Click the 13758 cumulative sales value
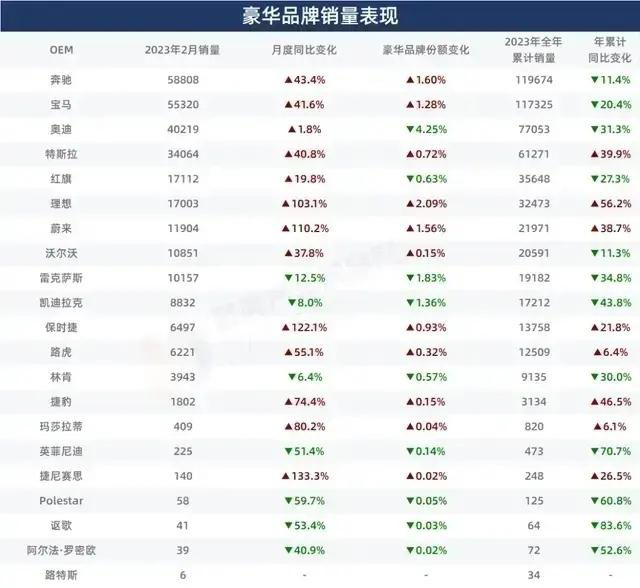The height and width of the screenshot is (588, 640). coord(534,328)
